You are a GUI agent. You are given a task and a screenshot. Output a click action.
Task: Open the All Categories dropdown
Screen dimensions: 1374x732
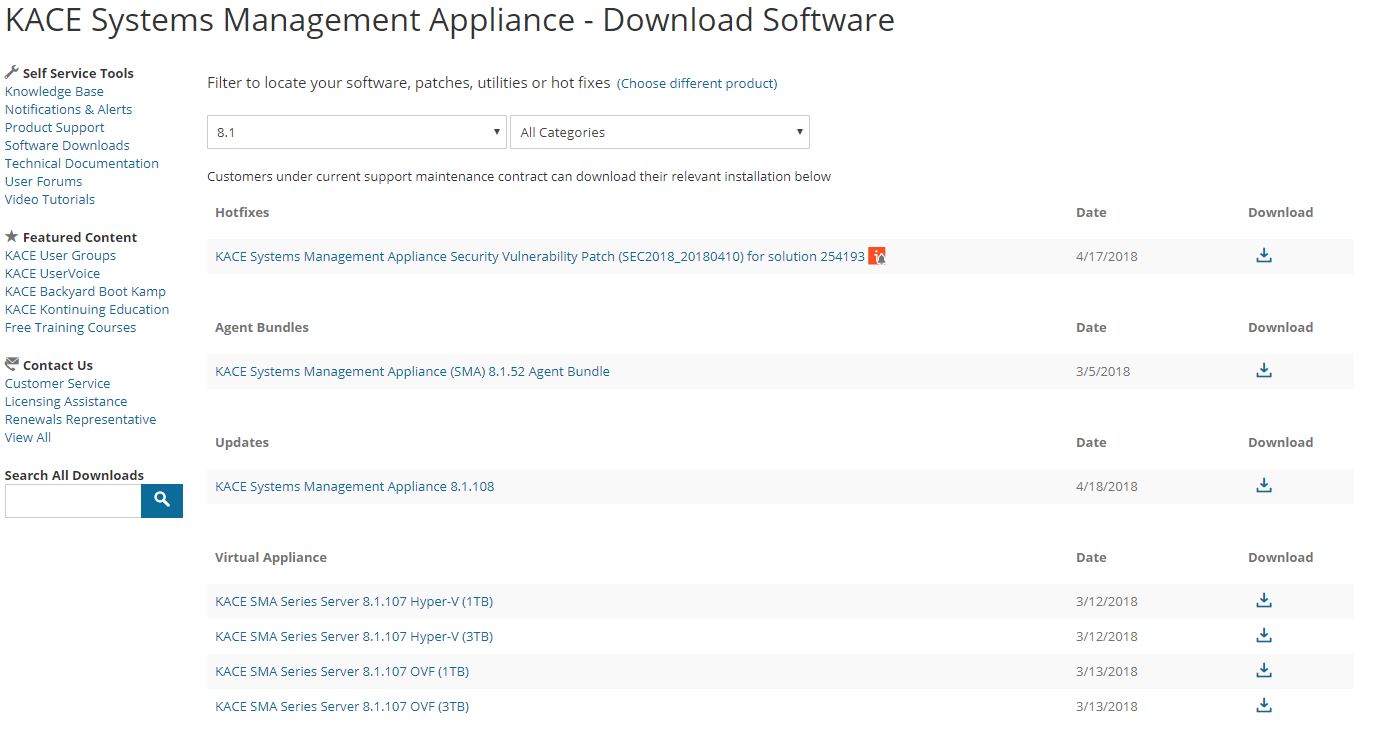[x=660, y=132]
